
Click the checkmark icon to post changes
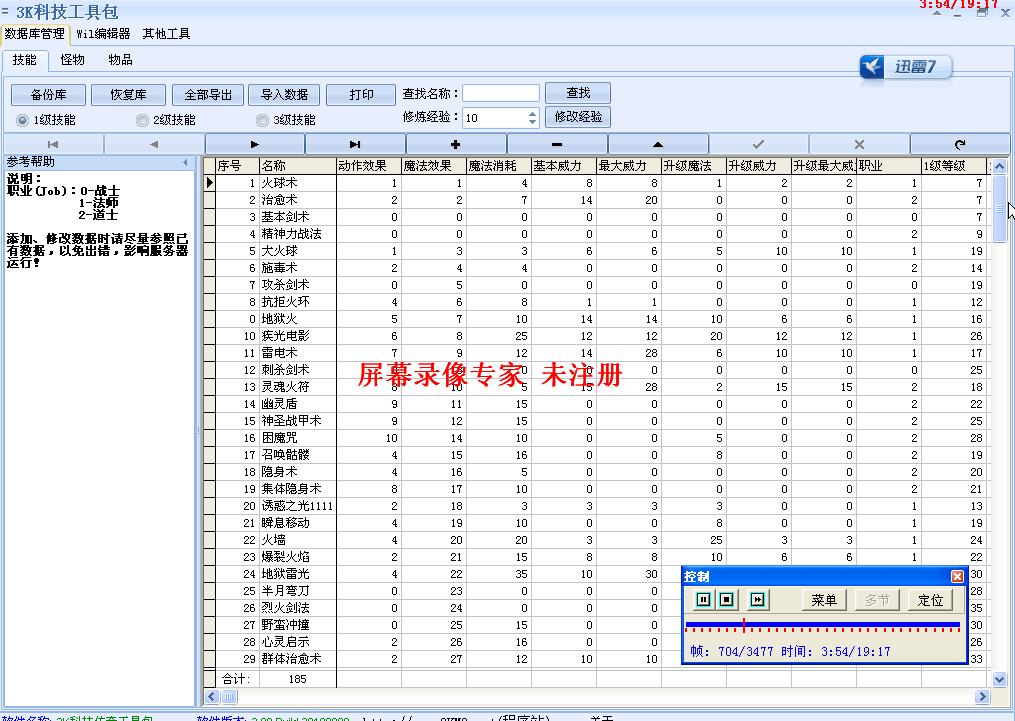click(759, 144)
